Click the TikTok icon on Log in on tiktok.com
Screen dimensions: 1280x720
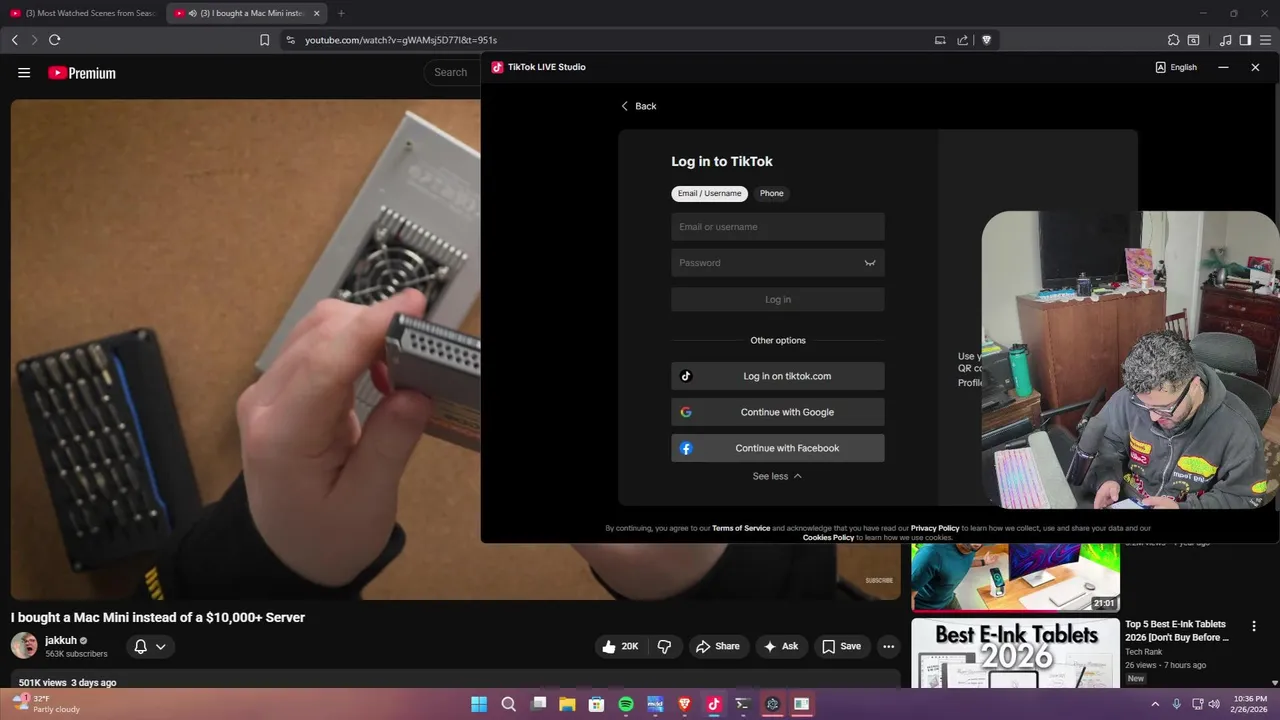click(686, 376)
